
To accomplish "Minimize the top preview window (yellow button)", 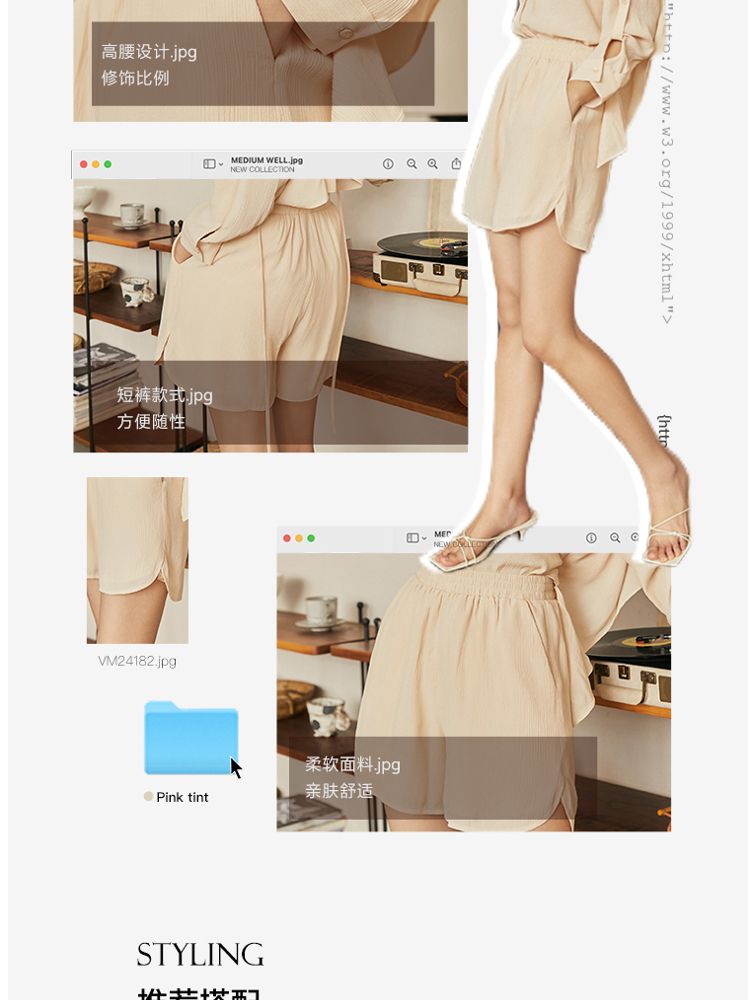I will [x=96, y=164].
